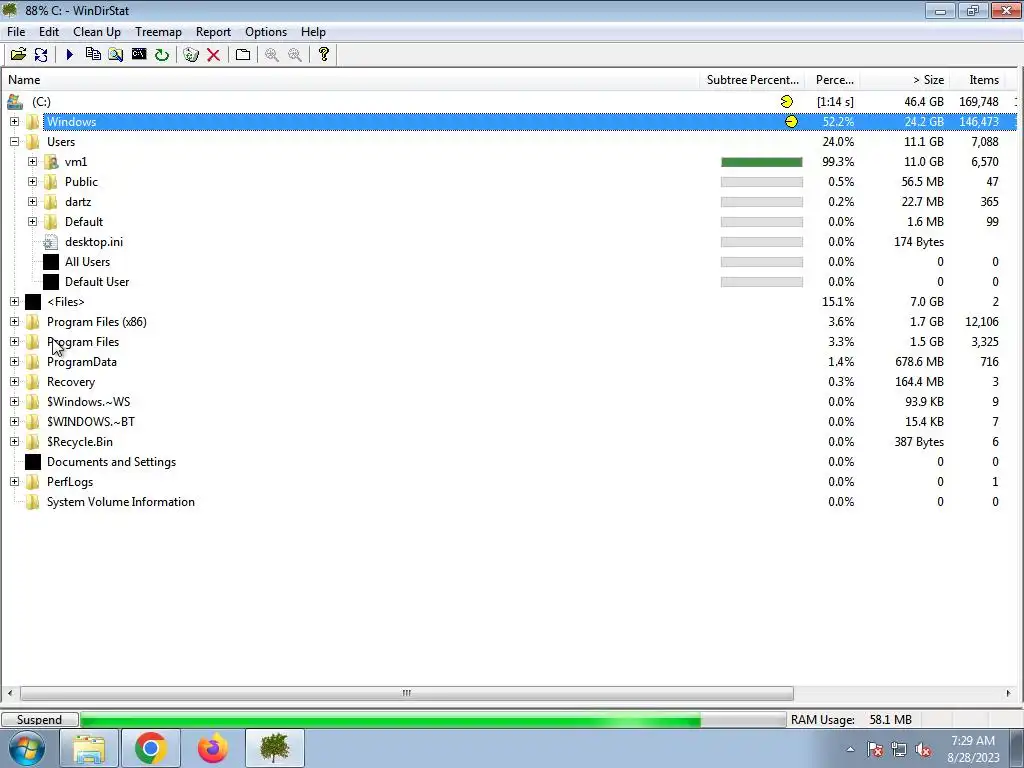
Task: Click the Zoom In toolbar icon
Action: coord(272,55)
